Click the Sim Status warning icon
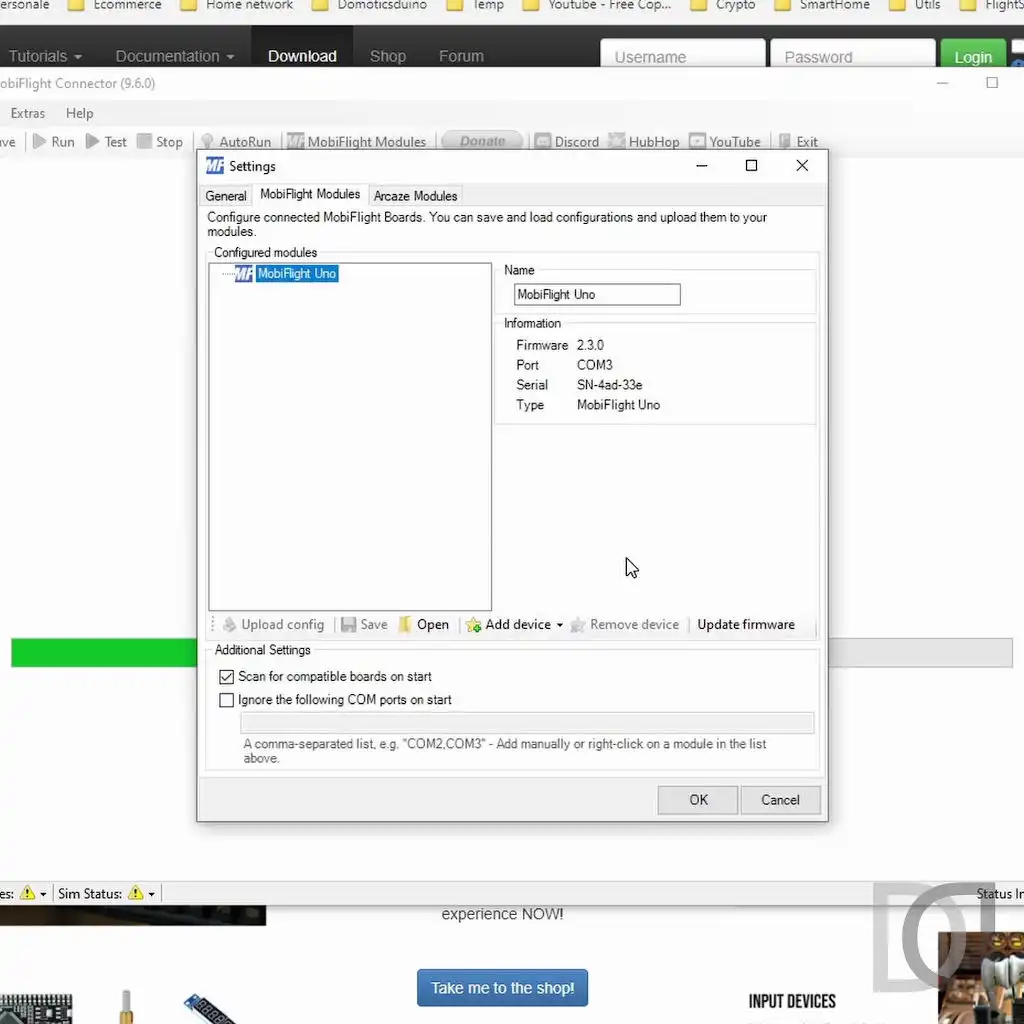 pyautogui.click(x=136, y=893)
